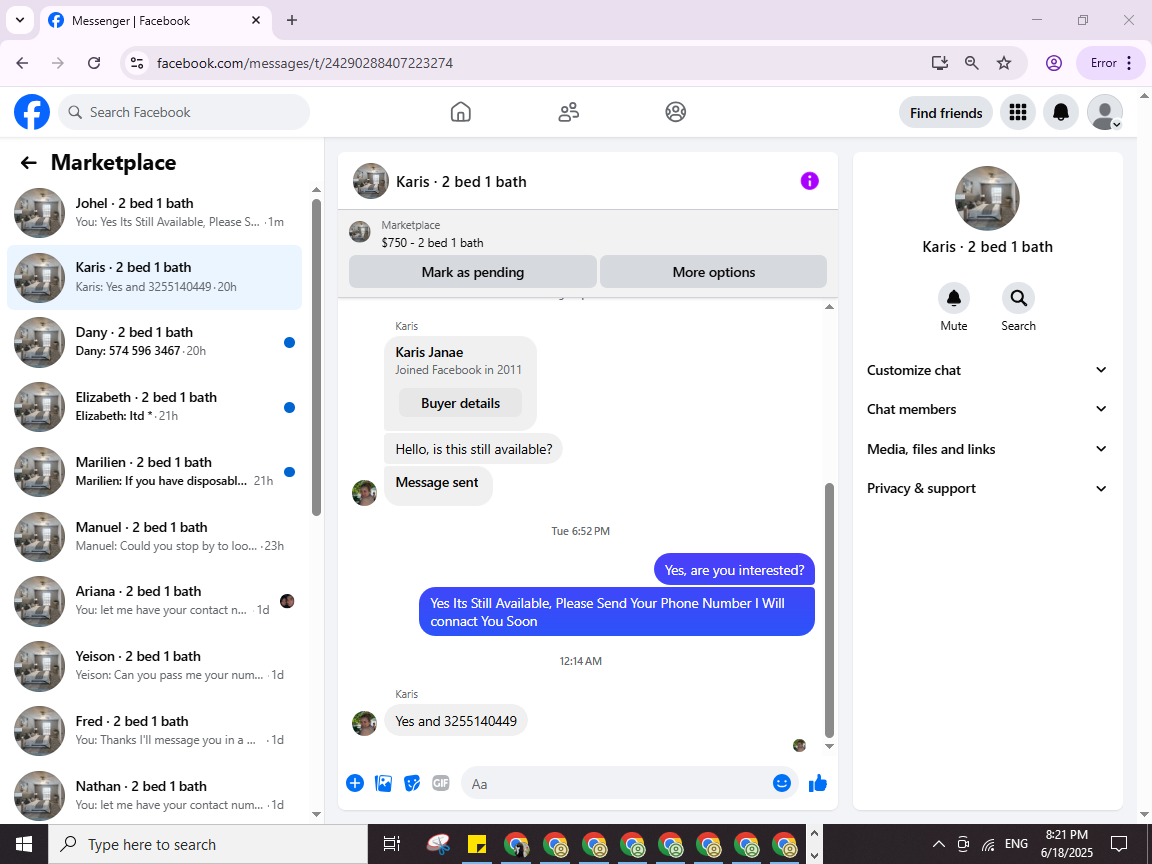
Task: Expand Customize chat section
Action: (987, 370)
